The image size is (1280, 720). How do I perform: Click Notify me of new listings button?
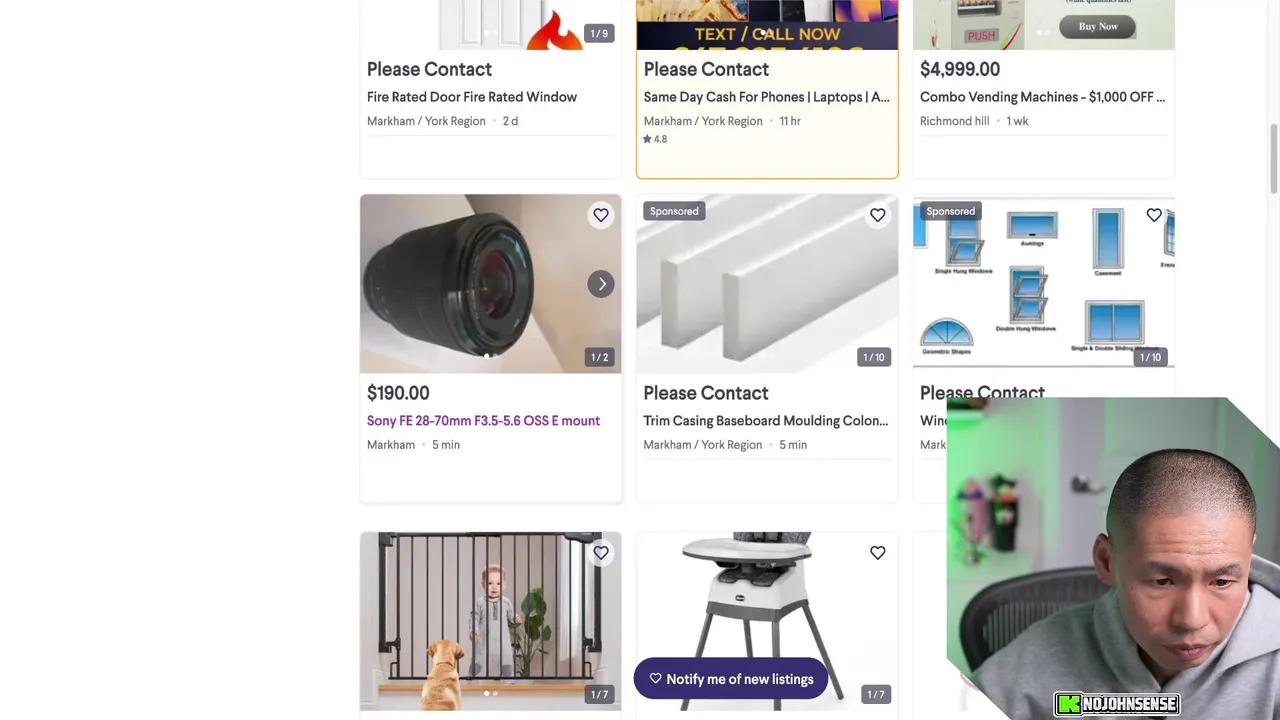731,679
